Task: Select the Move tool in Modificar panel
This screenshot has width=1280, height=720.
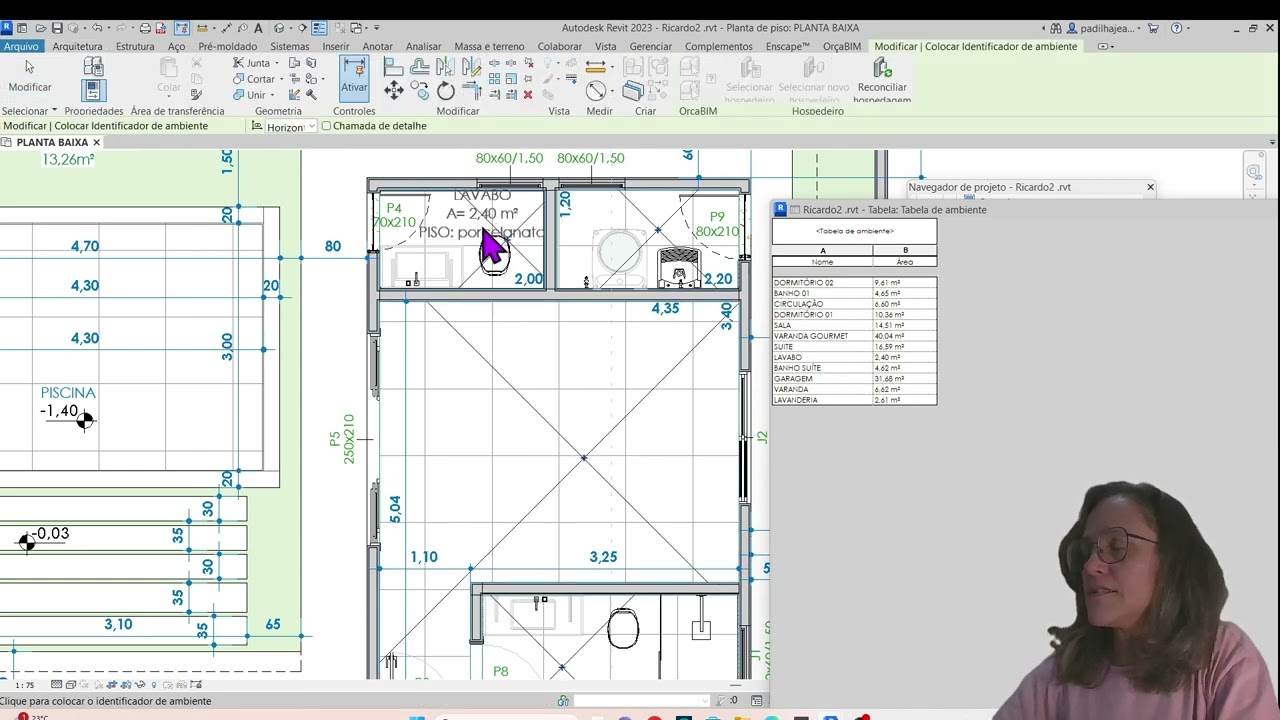Action: [x=394, y=91]
